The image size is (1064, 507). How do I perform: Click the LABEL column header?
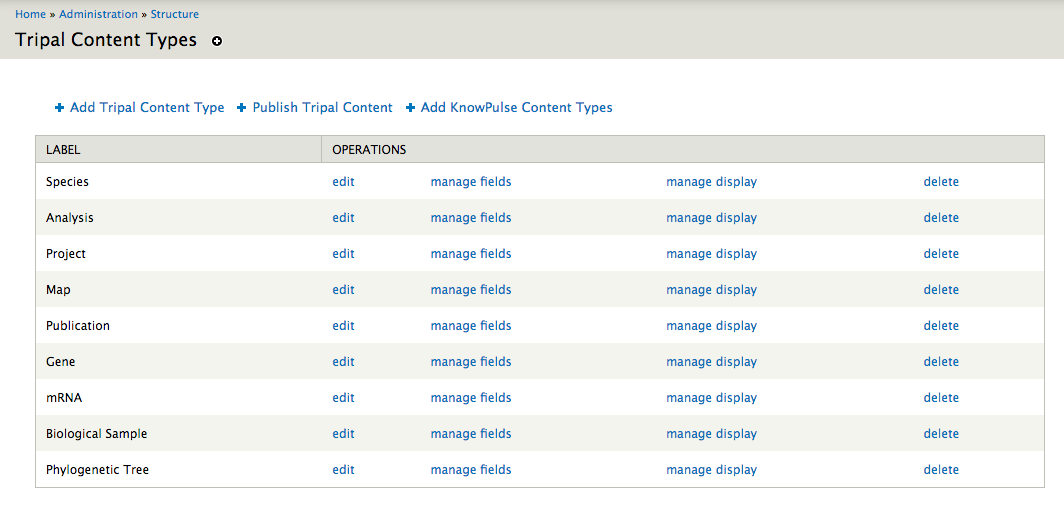click(178, 149)
